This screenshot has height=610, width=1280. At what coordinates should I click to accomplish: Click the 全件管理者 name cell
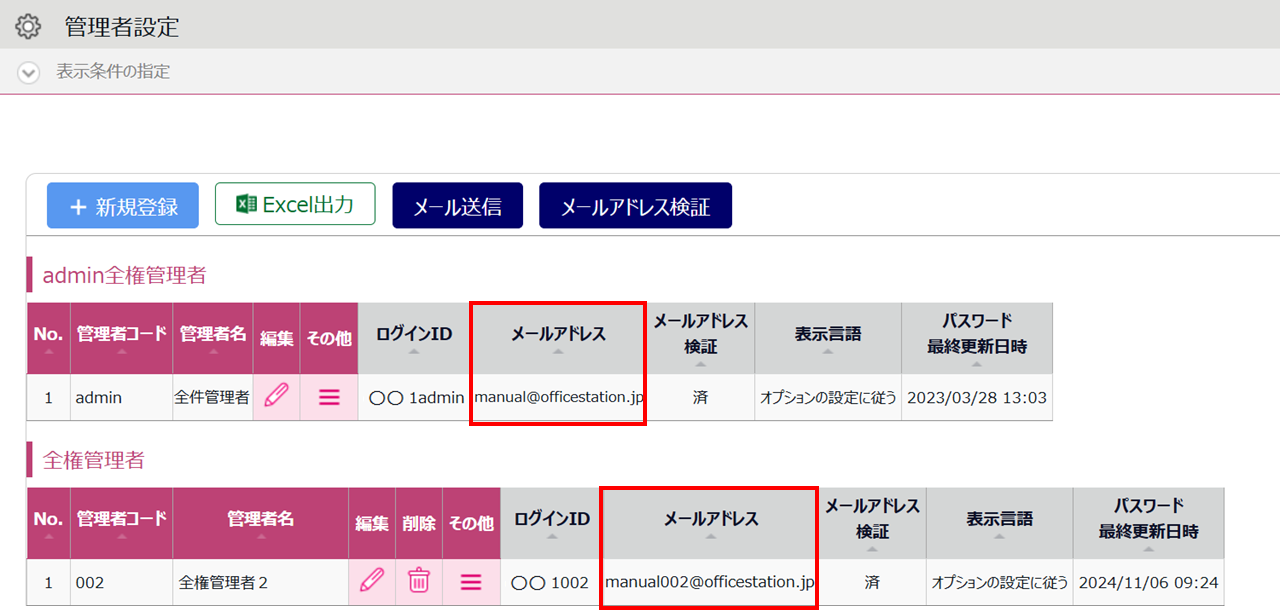click(213, 397)
